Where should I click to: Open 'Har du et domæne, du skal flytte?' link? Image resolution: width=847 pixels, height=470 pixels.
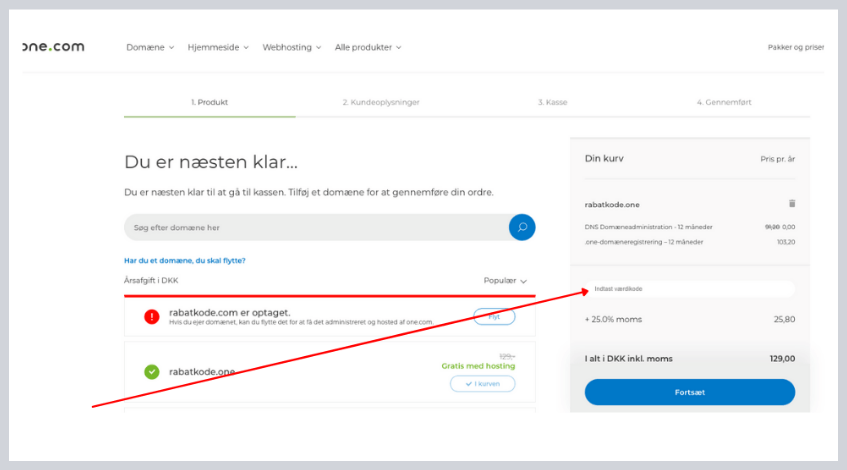pyautogui.click(x=184, y=260)
